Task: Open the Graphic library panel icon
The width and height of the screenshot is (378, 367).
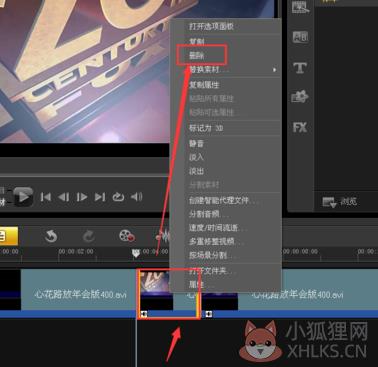Action: click(x=300, y=97)
